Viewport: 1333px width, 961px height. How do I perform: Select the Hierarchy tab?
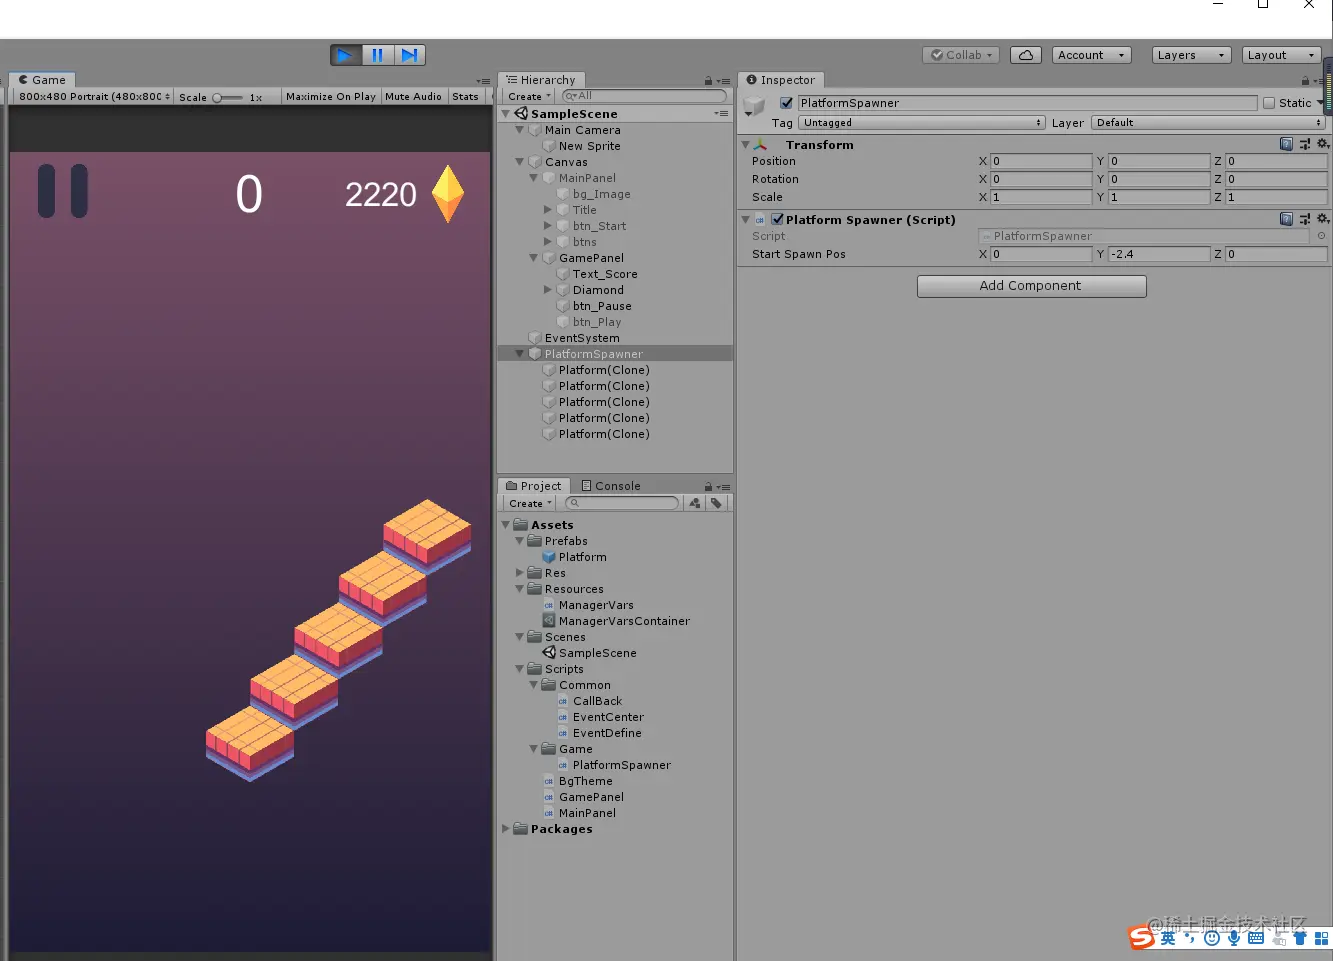point(541,80)
